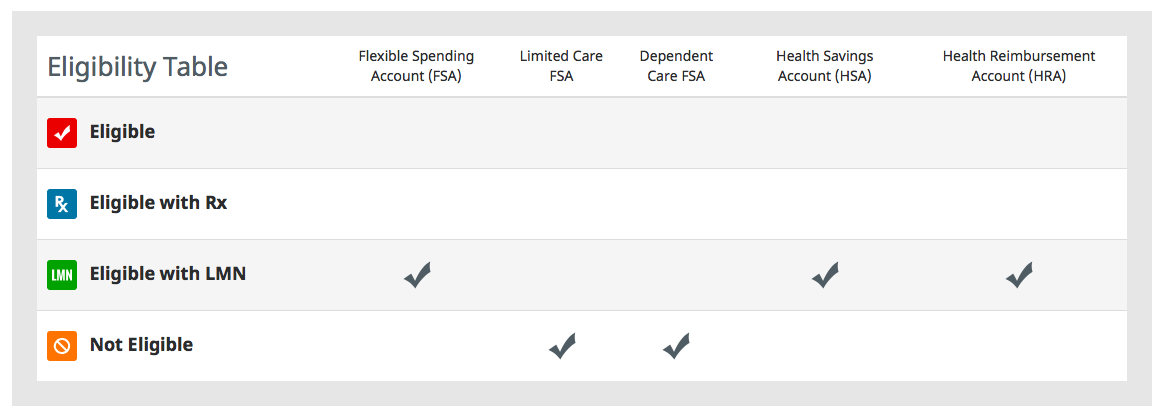This screenshot has width=1162, height=417.
Task: Click the Dependent Care FSA Not Eligible checkmark
Action: [676, 346]
